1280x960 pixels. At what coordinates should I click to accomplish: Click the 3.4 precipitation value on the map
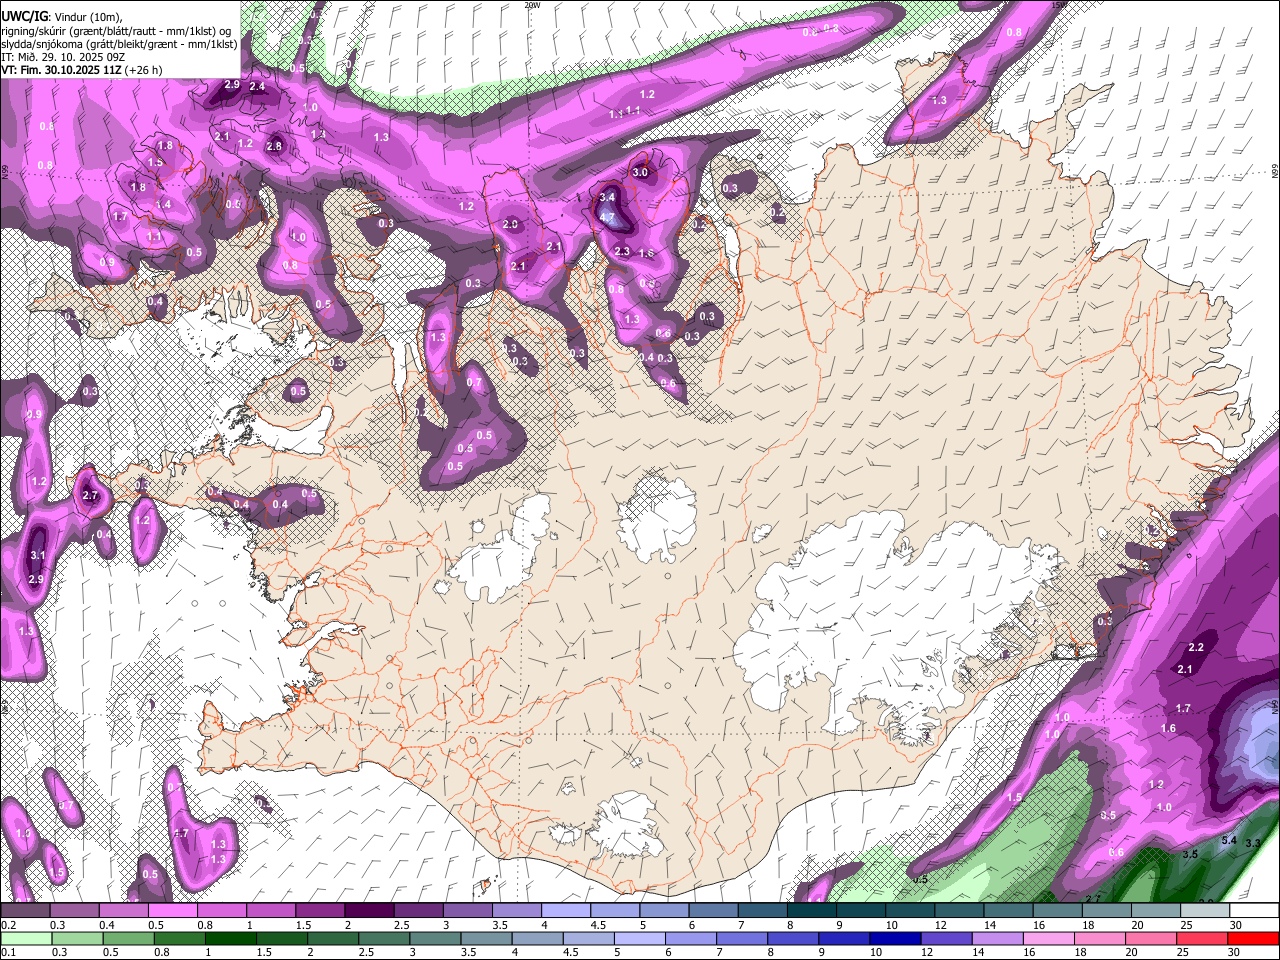point(606,198)
